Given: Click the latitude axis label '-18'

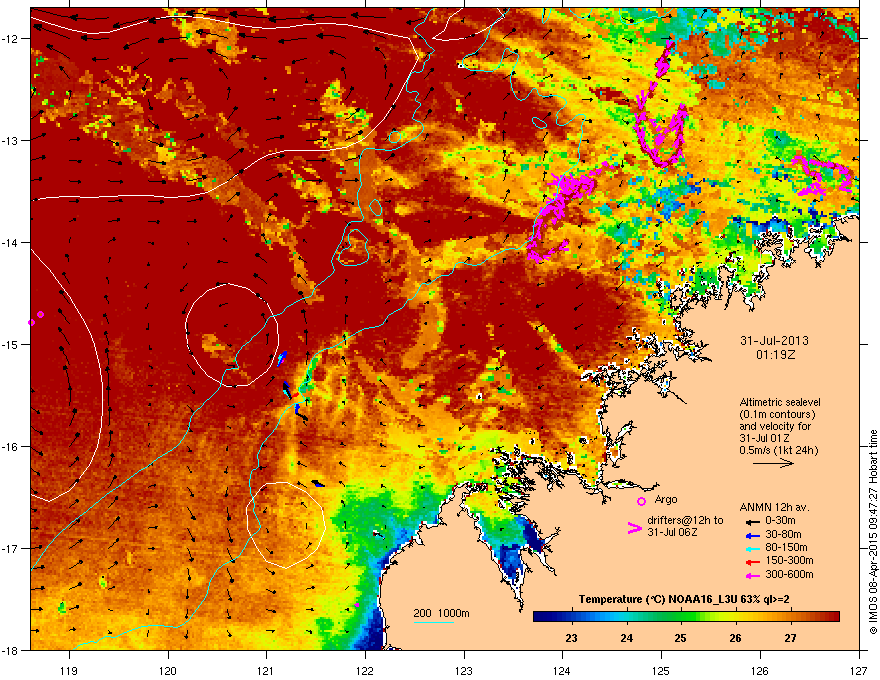Looking at the screenshot, I should click(10, 650).
